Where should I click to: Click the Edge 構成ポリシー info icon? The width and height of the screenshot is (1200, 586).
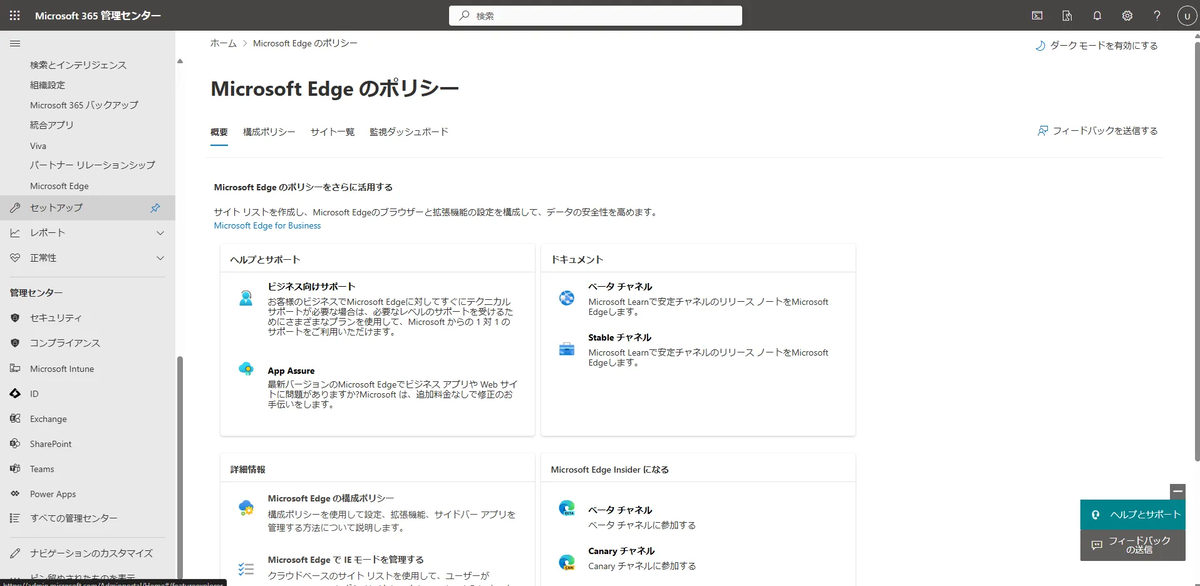(246, 508)
